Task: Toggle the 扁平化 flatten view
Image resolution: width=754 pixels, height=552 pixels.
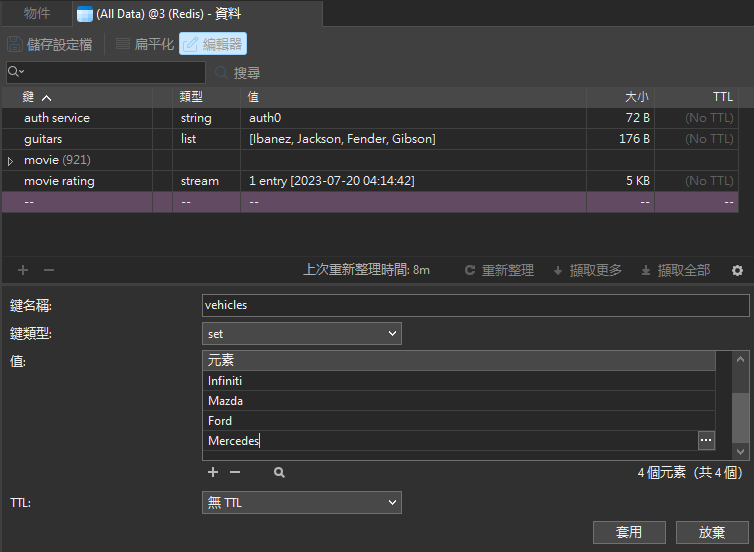Action: pos(144,44)
